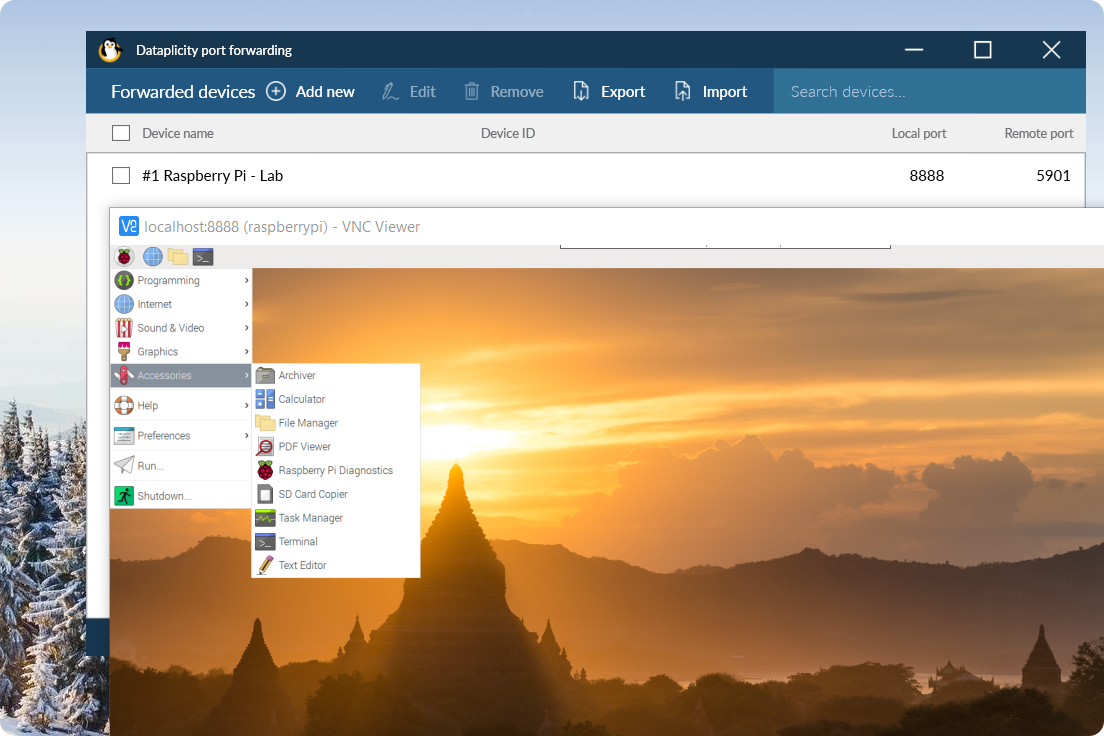Viewport: 1104px width, 736px height.
Task: Click the Help lifebuoy icon
Action: 124,406
